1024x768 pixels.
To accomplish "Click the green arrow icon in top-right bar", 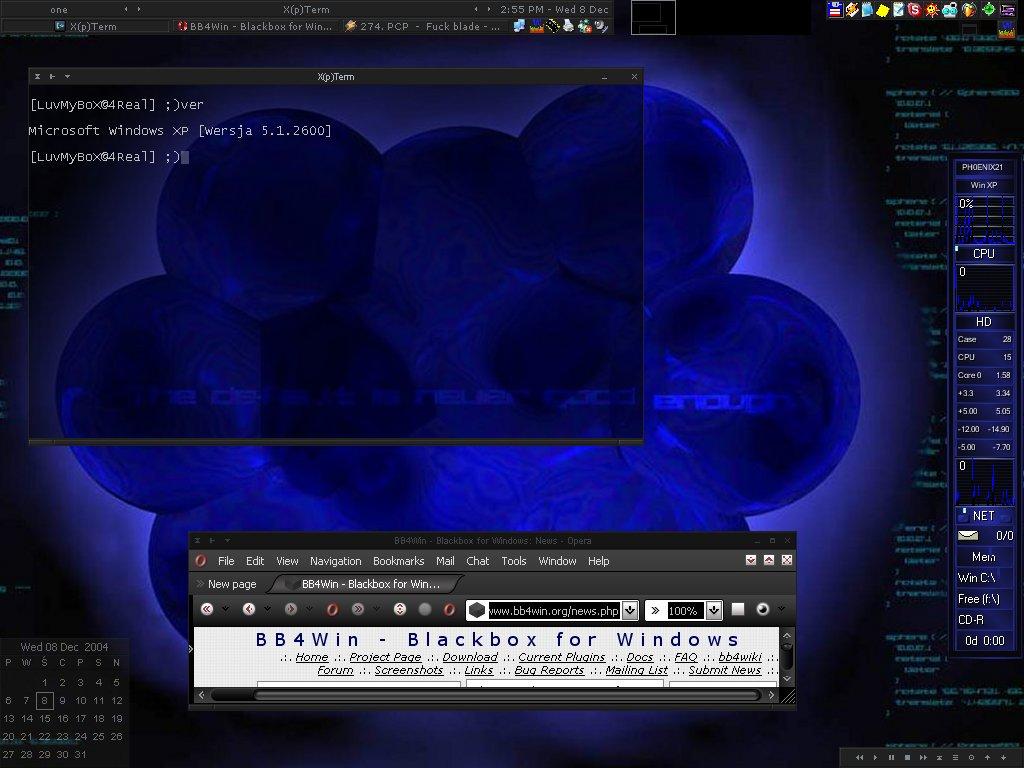I will [x=989, y=9].
